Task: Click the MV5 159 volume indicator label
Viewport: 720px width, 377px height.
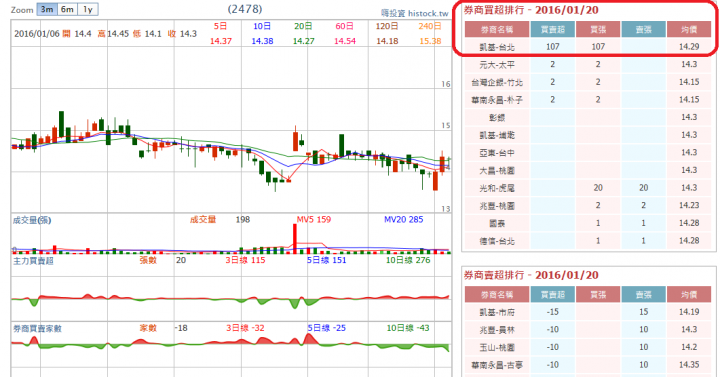Action: [x=314, y=219]
